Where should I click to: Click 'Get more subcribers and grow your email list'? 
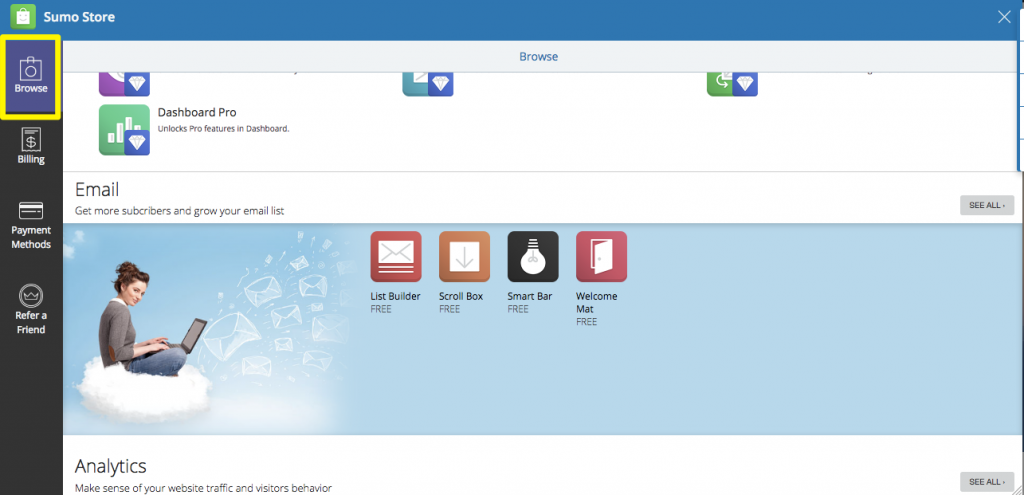coord(180,211)
